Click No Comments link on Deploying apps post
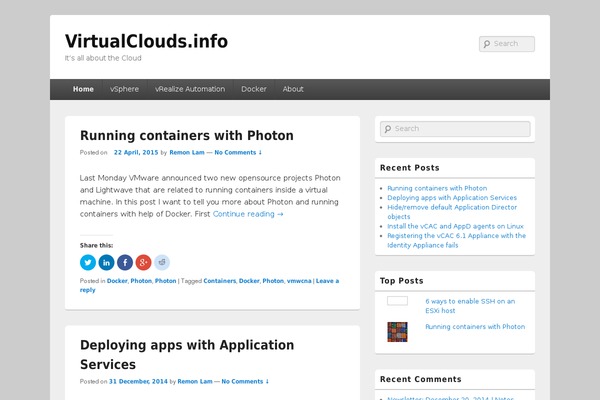 click(x=245, y=382)
